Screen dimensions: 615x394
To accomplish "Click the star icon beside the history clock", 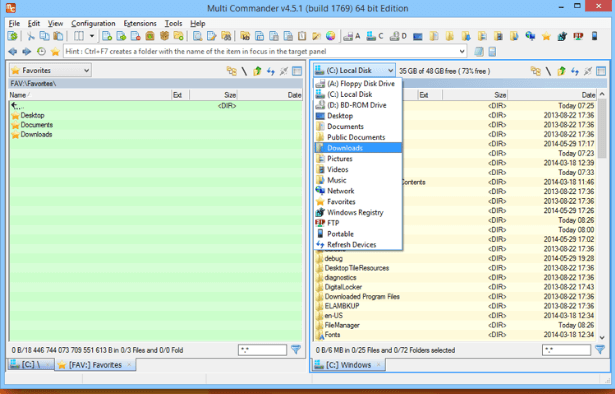I will point(55,51).
